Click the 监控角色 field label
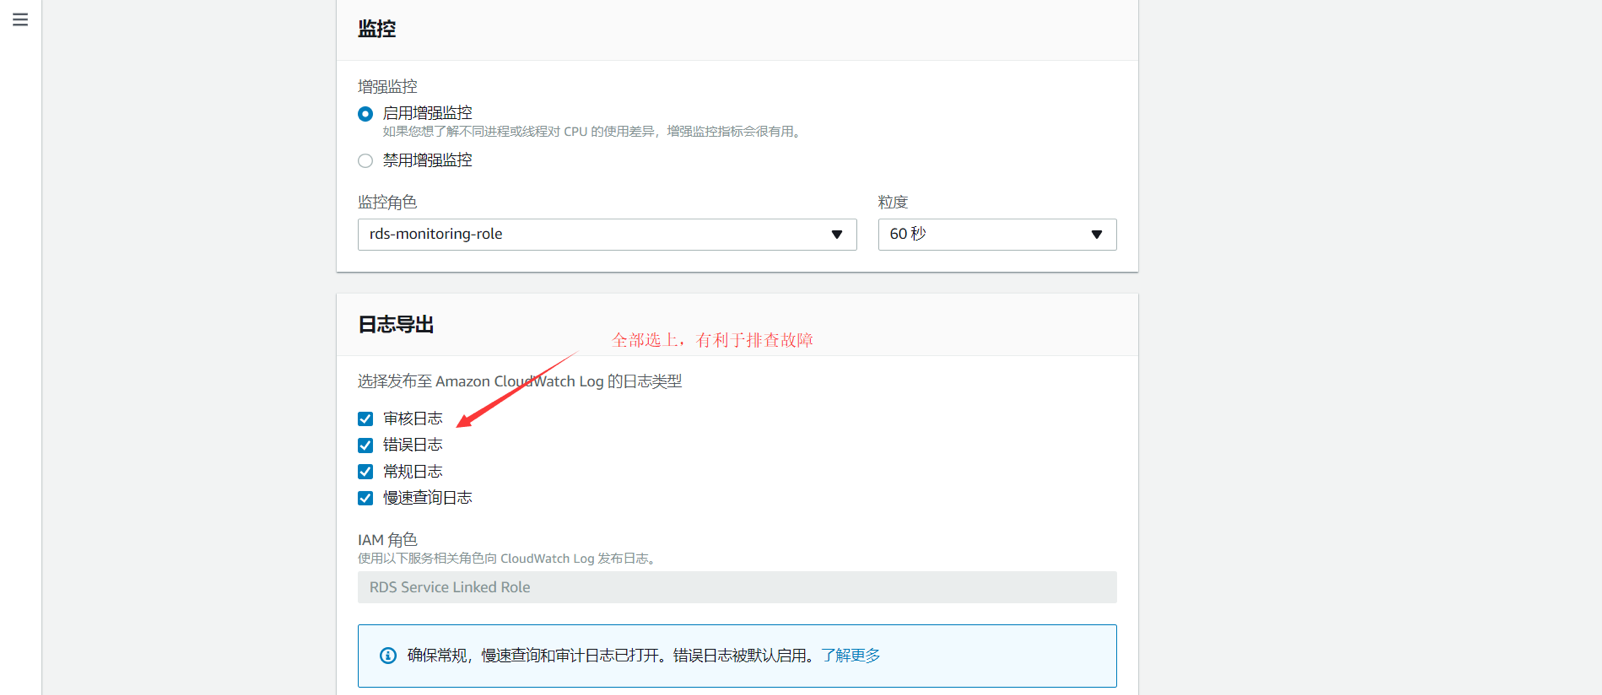The image size is (1602, 695). click(x=387, y=203)
